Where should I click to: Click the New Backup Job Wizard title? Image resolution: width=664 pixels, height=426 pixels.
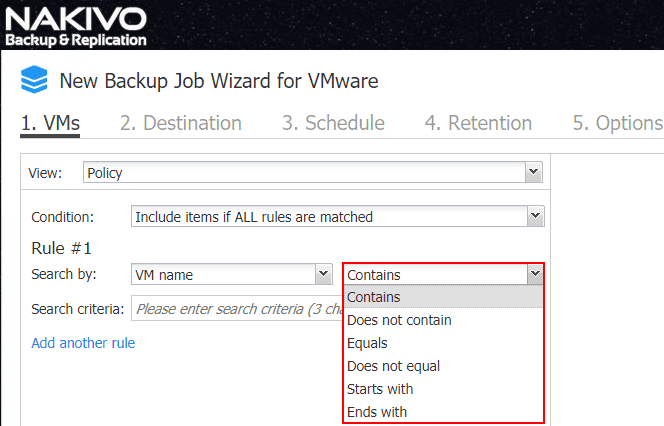(219, 81)
